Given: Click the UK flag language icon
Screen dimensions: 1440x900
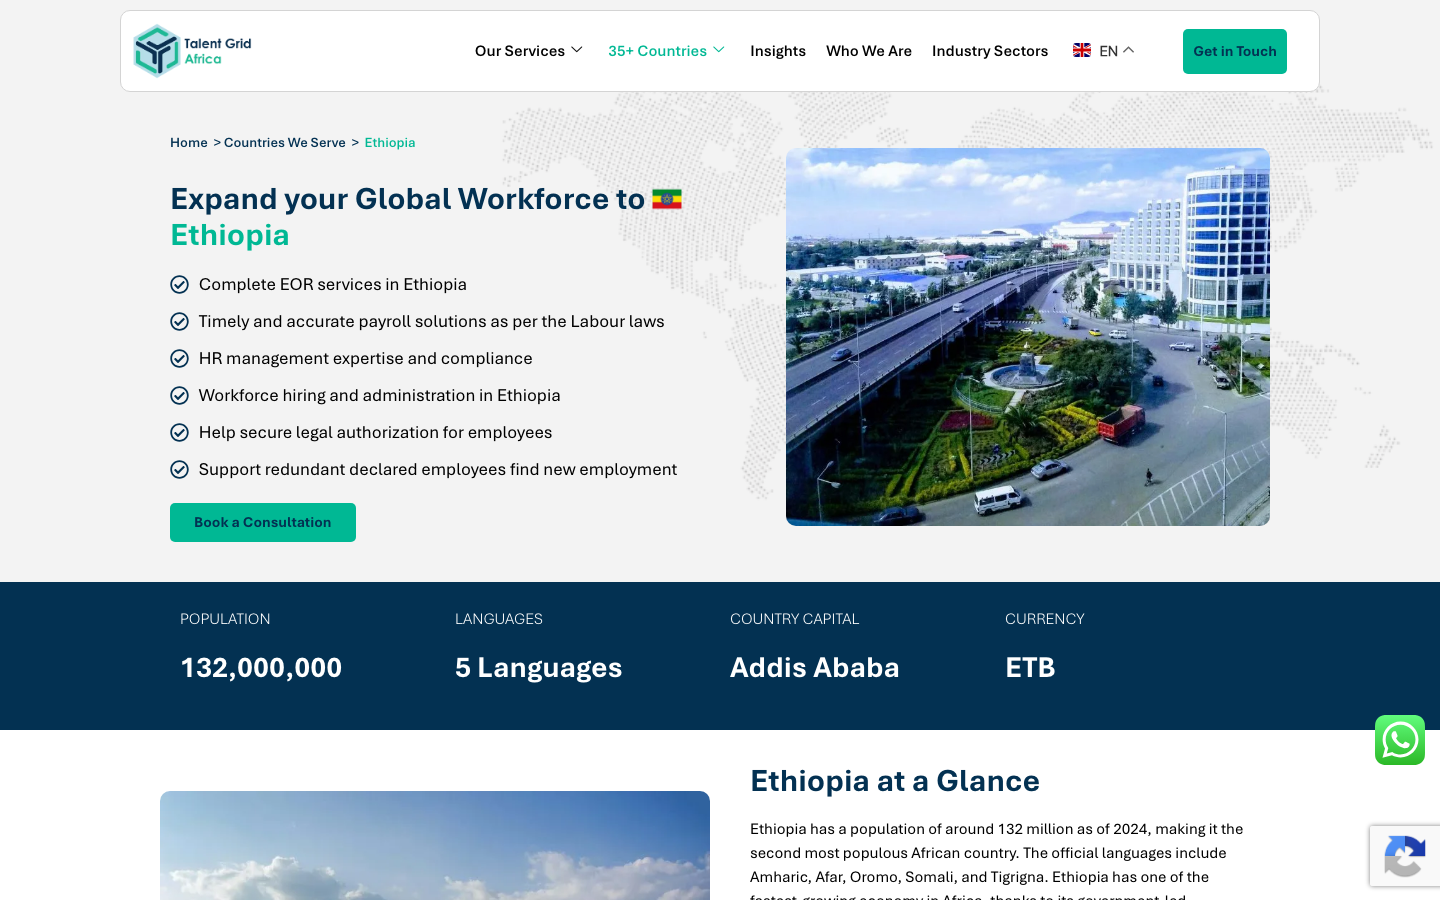Looking at the screenshot, I should click(1082, 50).
